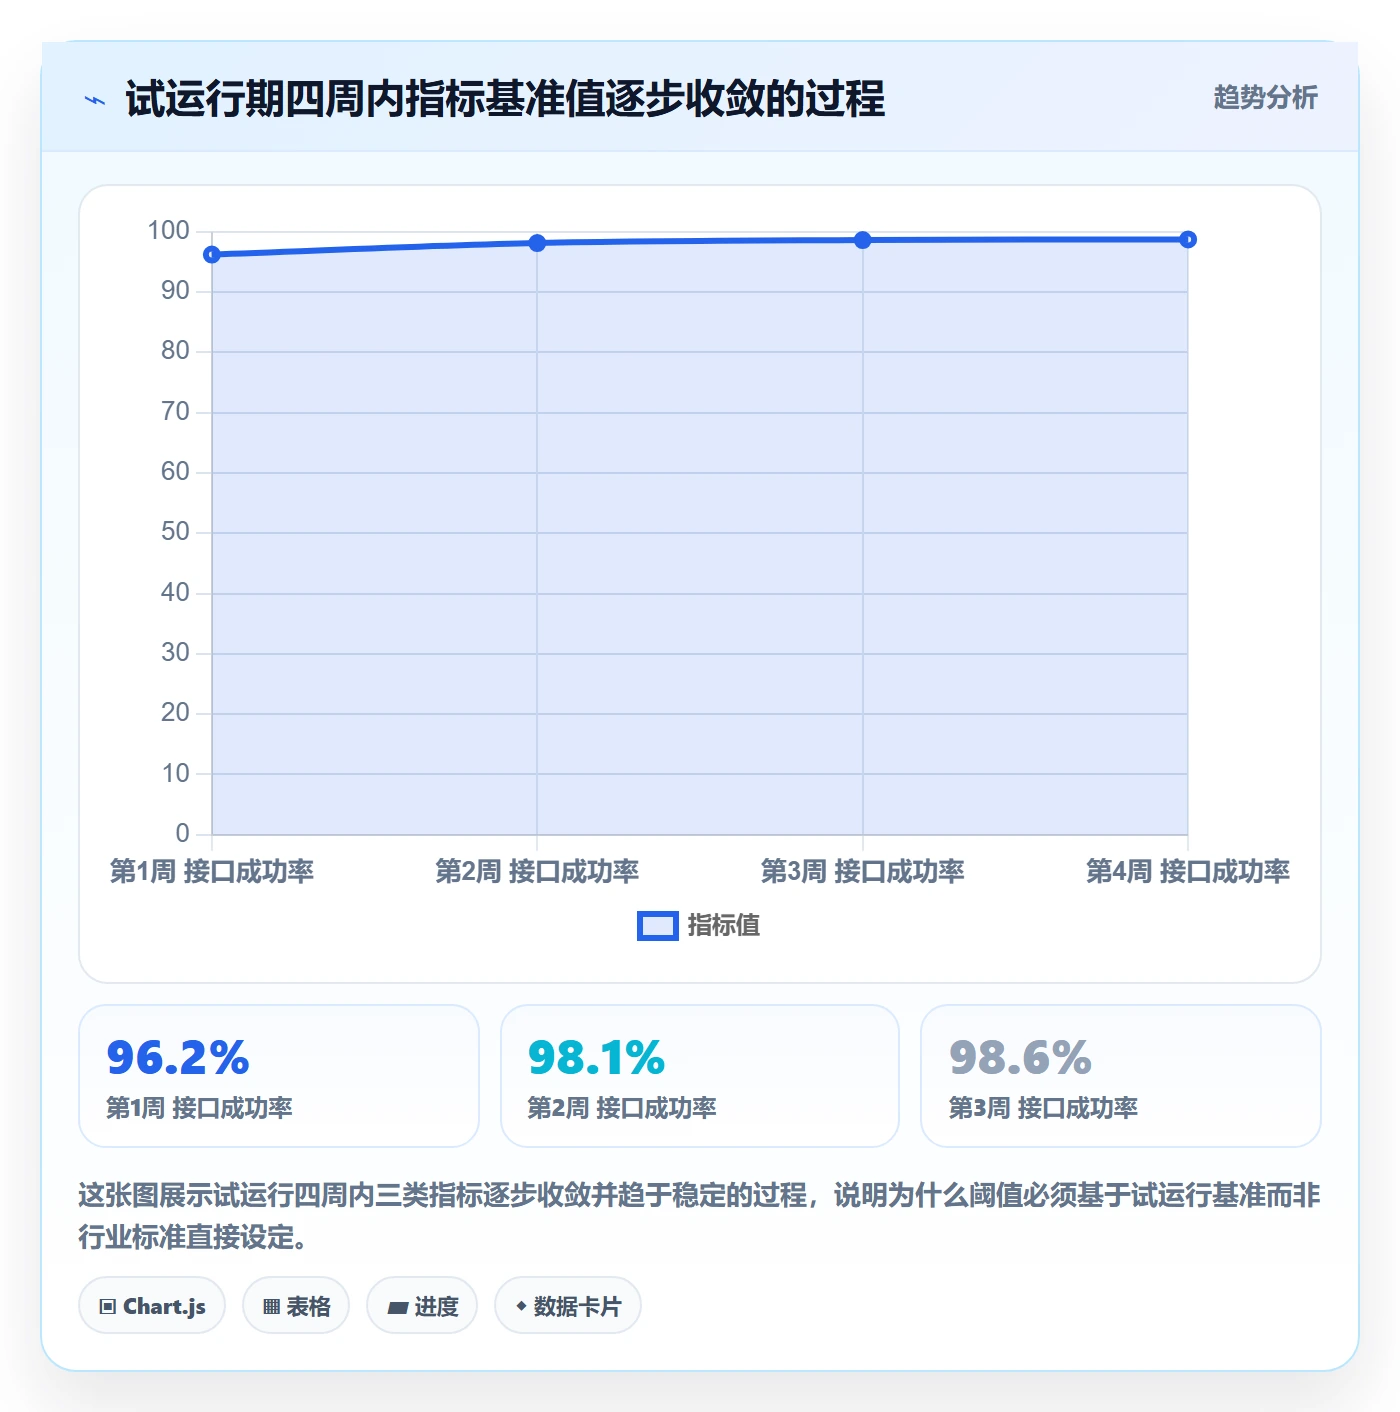Click the x-axis label 第2周 接口成功率

pos(537,871)
